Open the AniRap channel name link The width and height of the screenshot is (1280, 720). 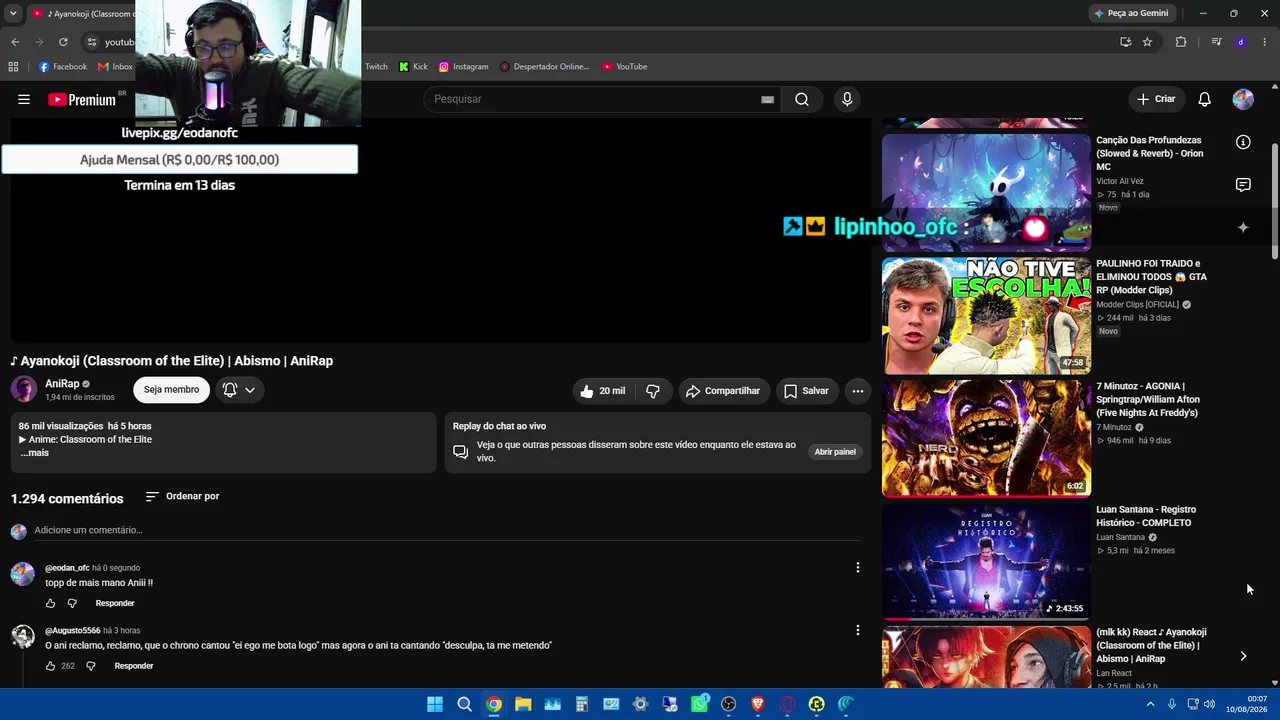click(62, 384)
